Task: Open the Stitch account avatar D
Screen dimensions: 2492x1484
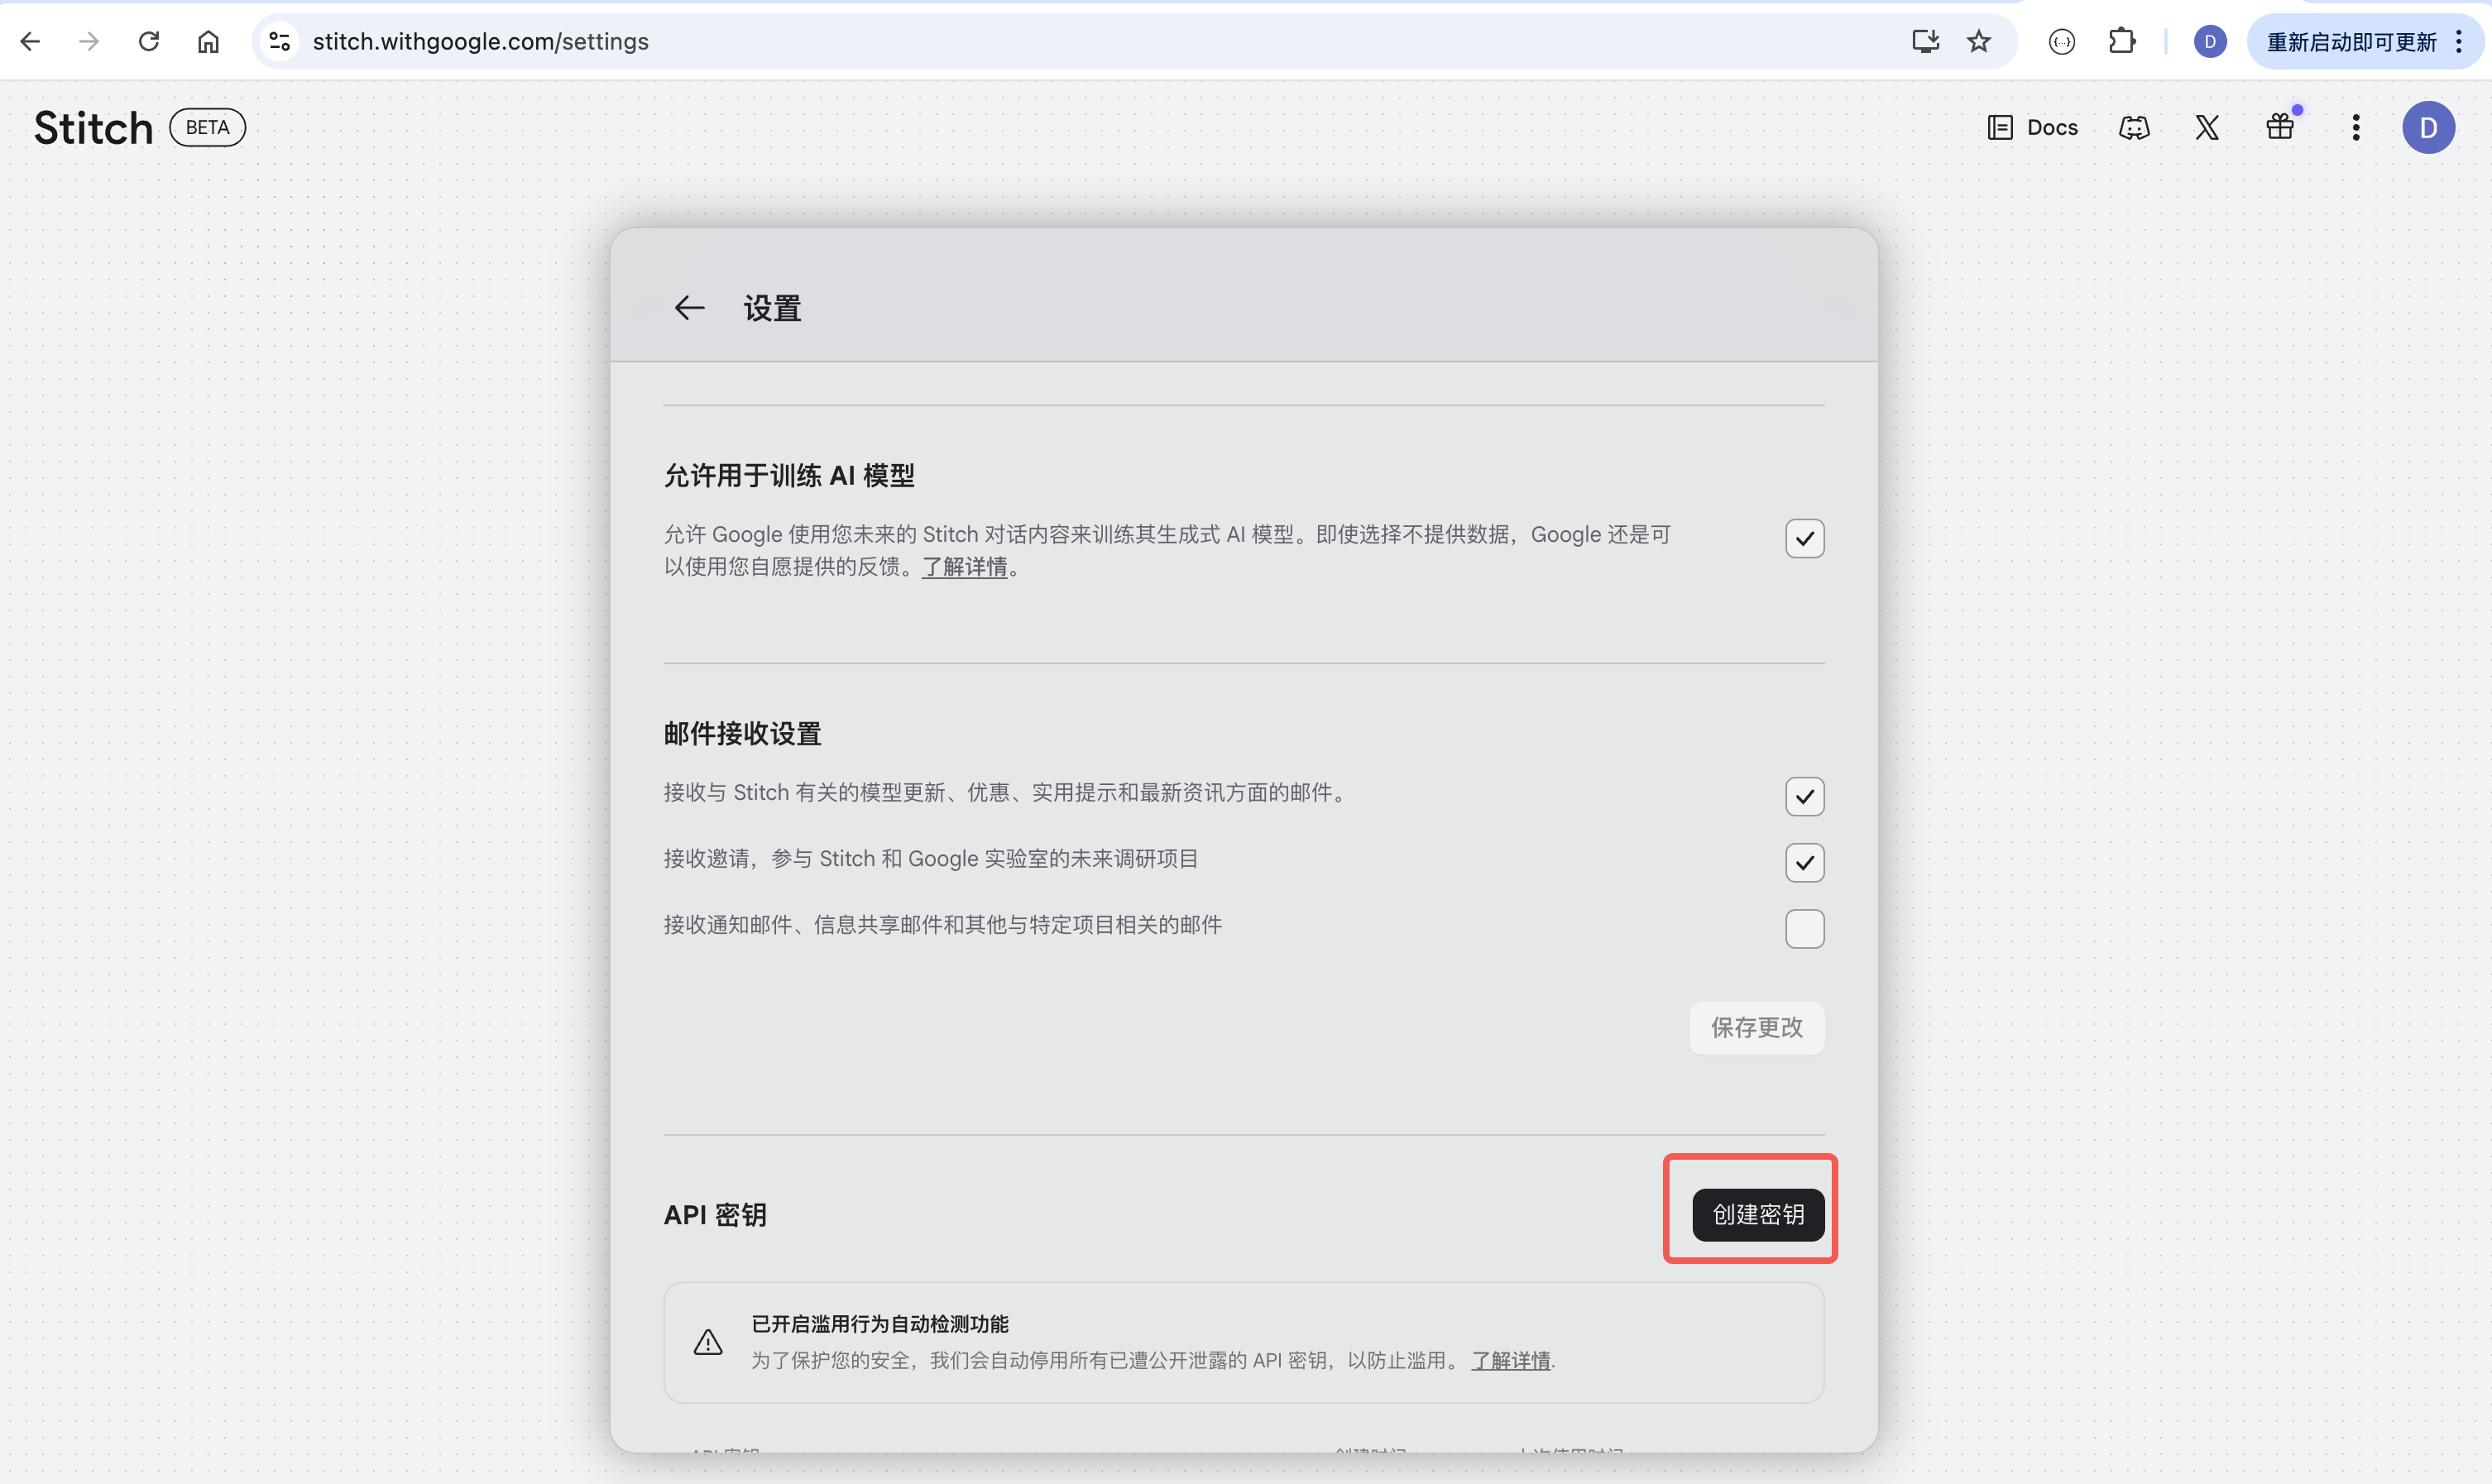Action: [2428, 127]
